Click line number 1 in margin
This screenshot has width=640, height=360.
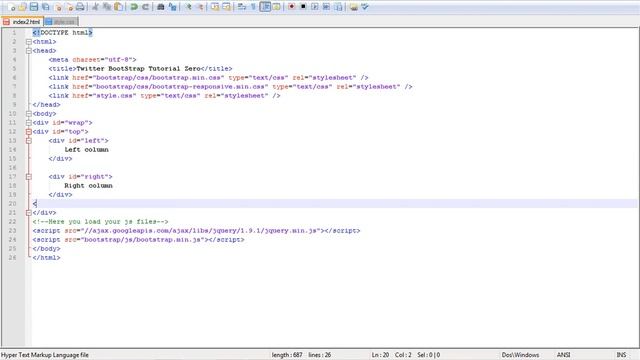pos(14,32)
